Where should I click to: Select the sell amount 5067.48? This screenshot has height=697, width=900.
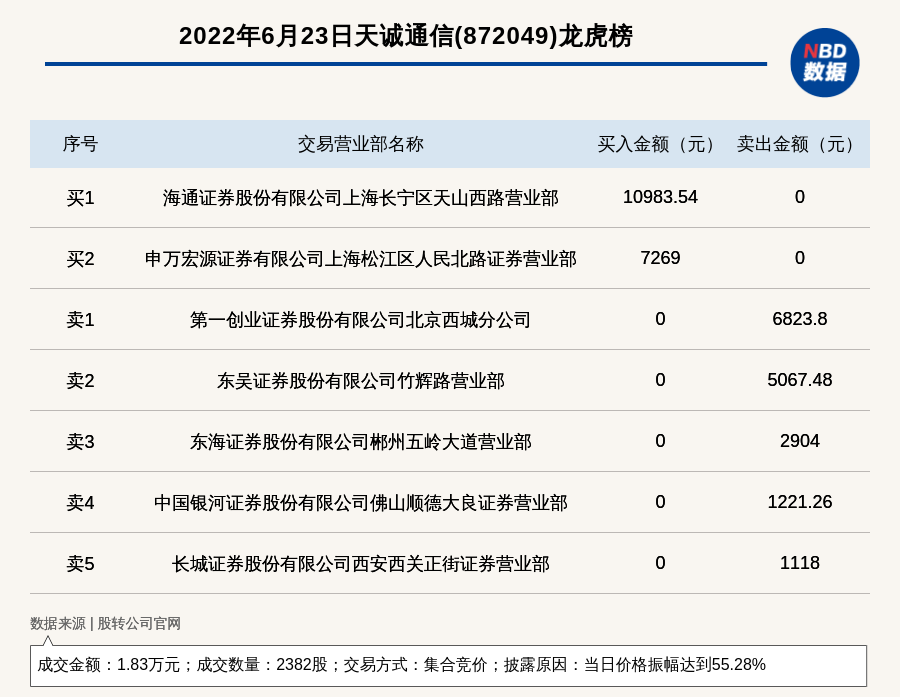click(800, 380)
